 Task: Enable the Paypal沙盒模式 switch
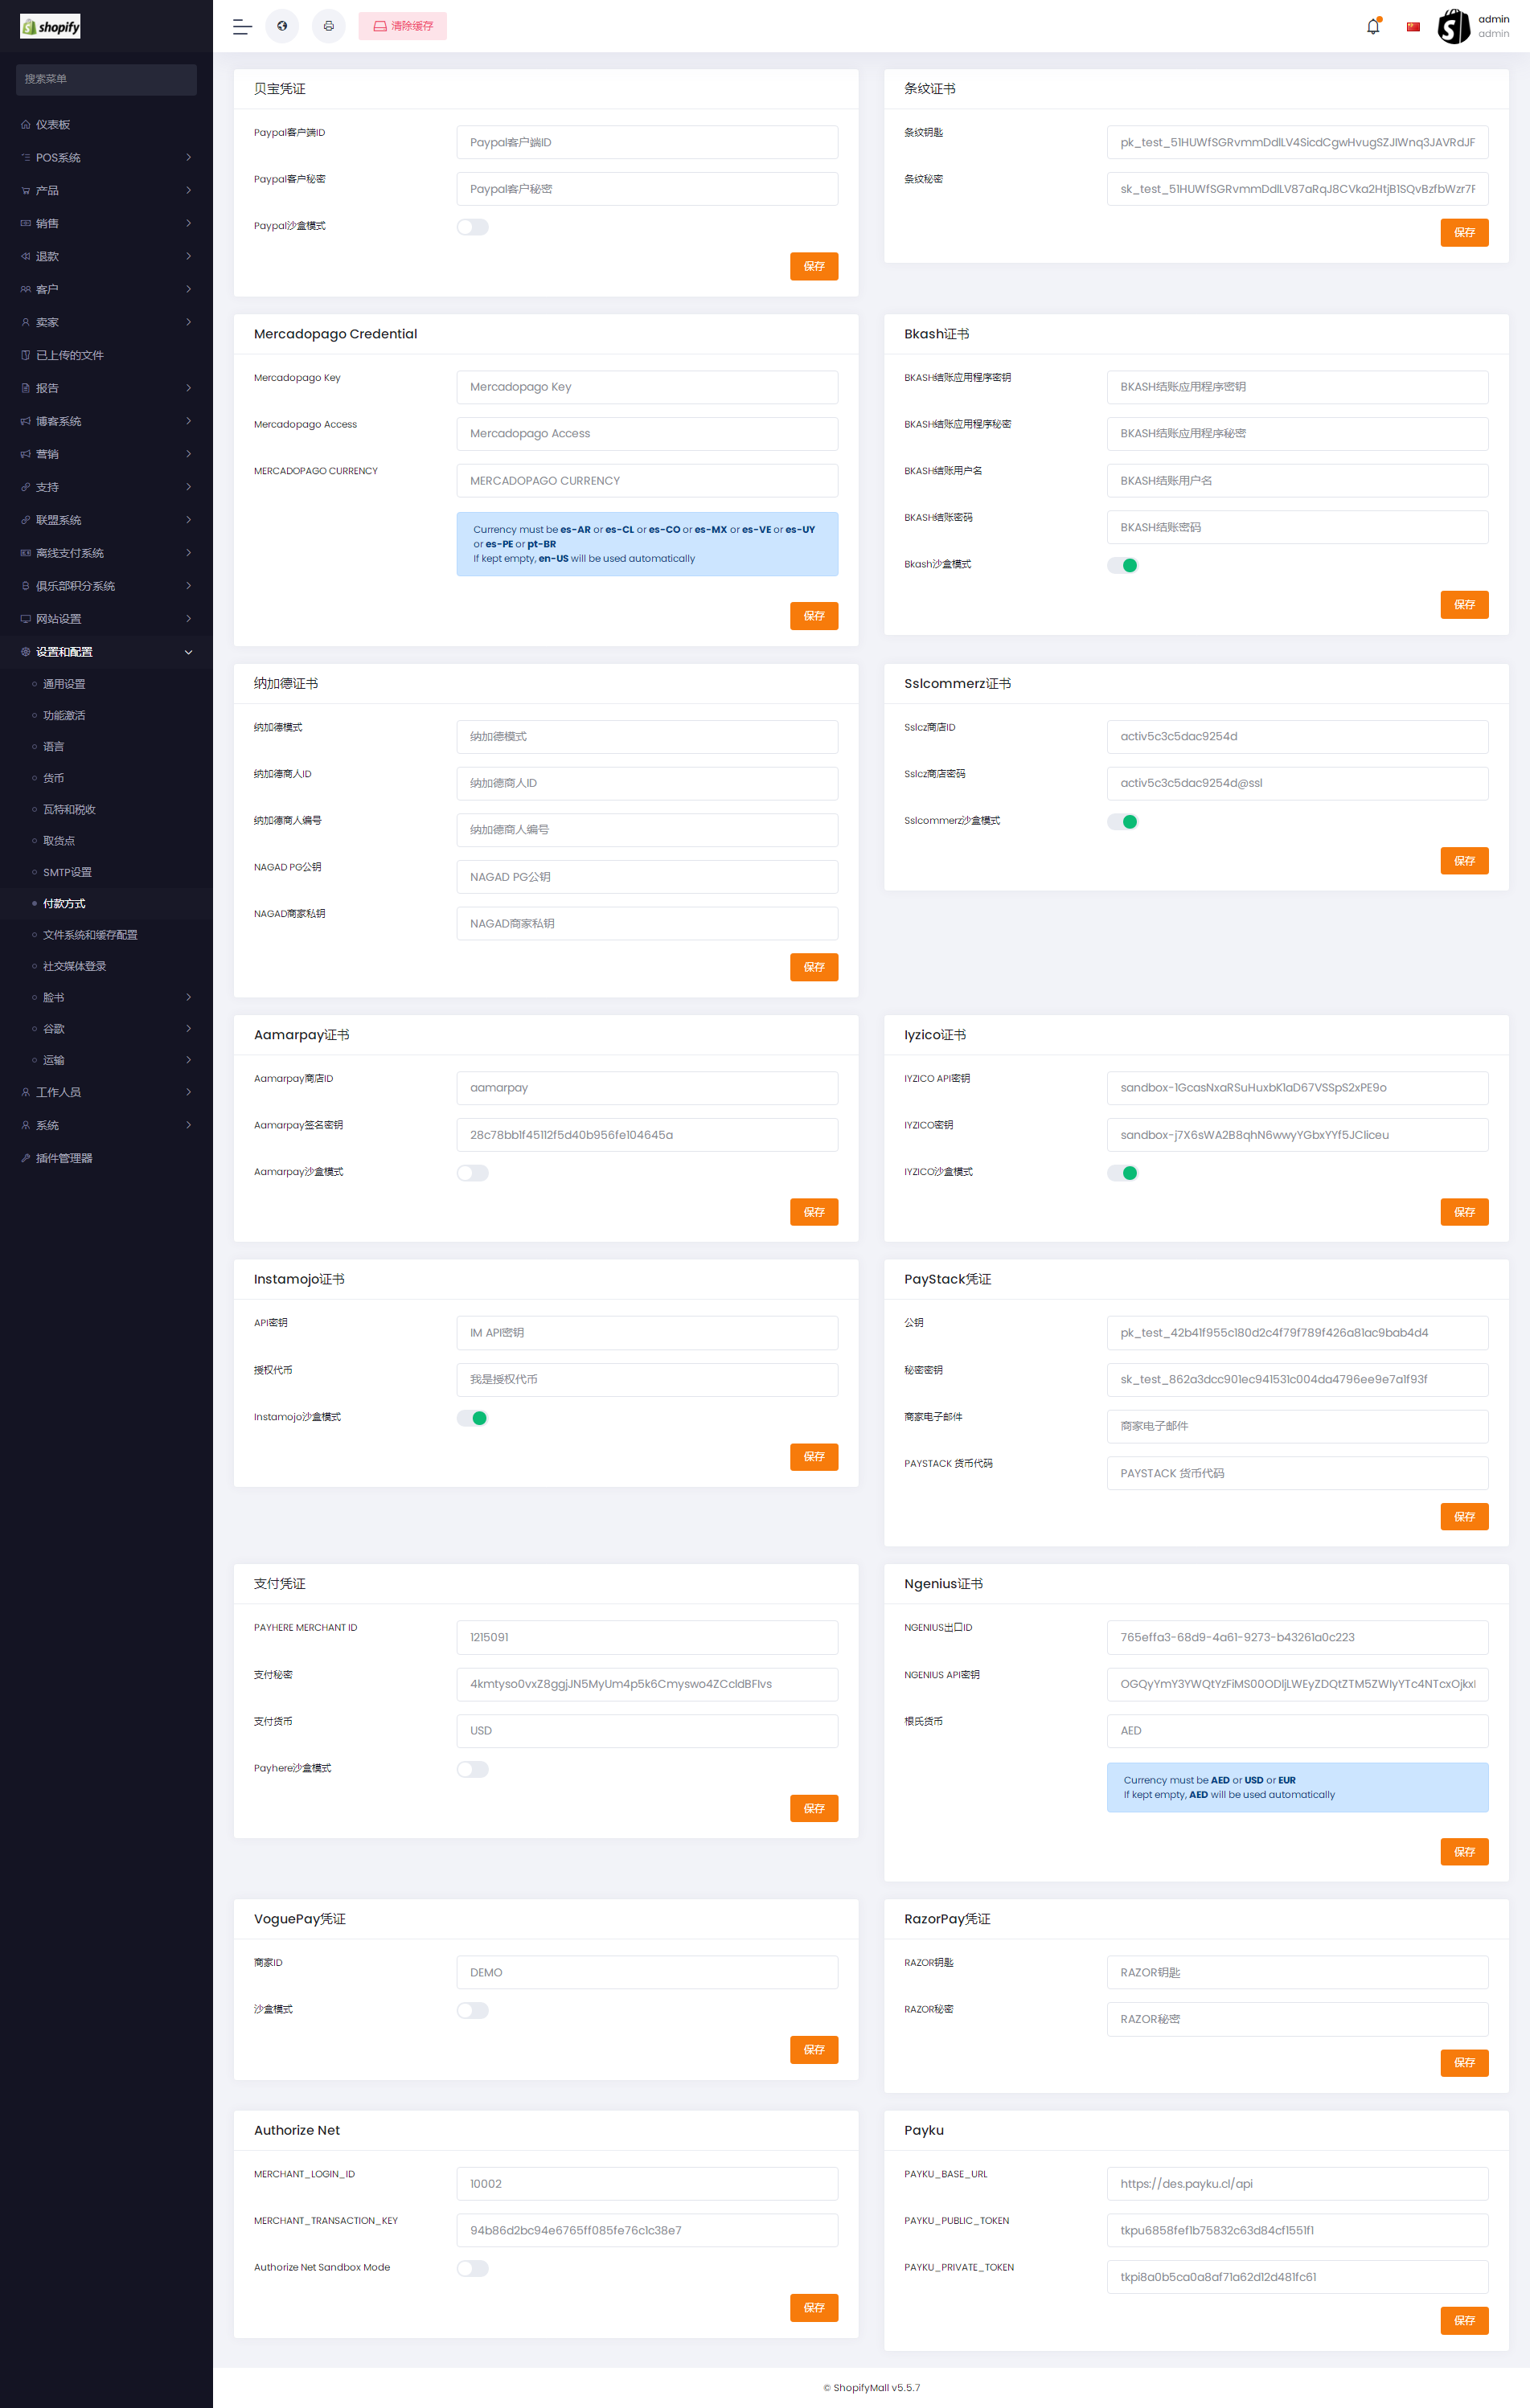tap(472, 227)
